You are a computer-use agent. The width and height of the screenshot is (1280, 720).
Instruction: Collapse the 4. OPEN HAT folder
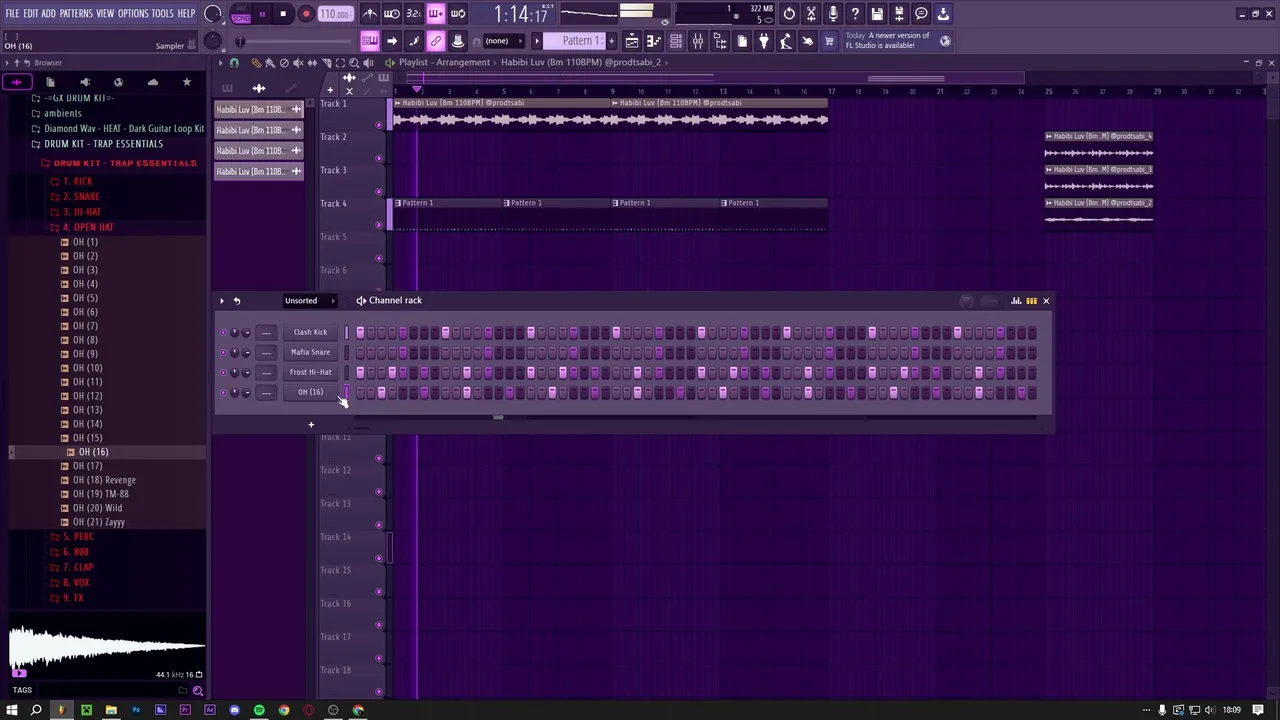[x=88, y=227]
